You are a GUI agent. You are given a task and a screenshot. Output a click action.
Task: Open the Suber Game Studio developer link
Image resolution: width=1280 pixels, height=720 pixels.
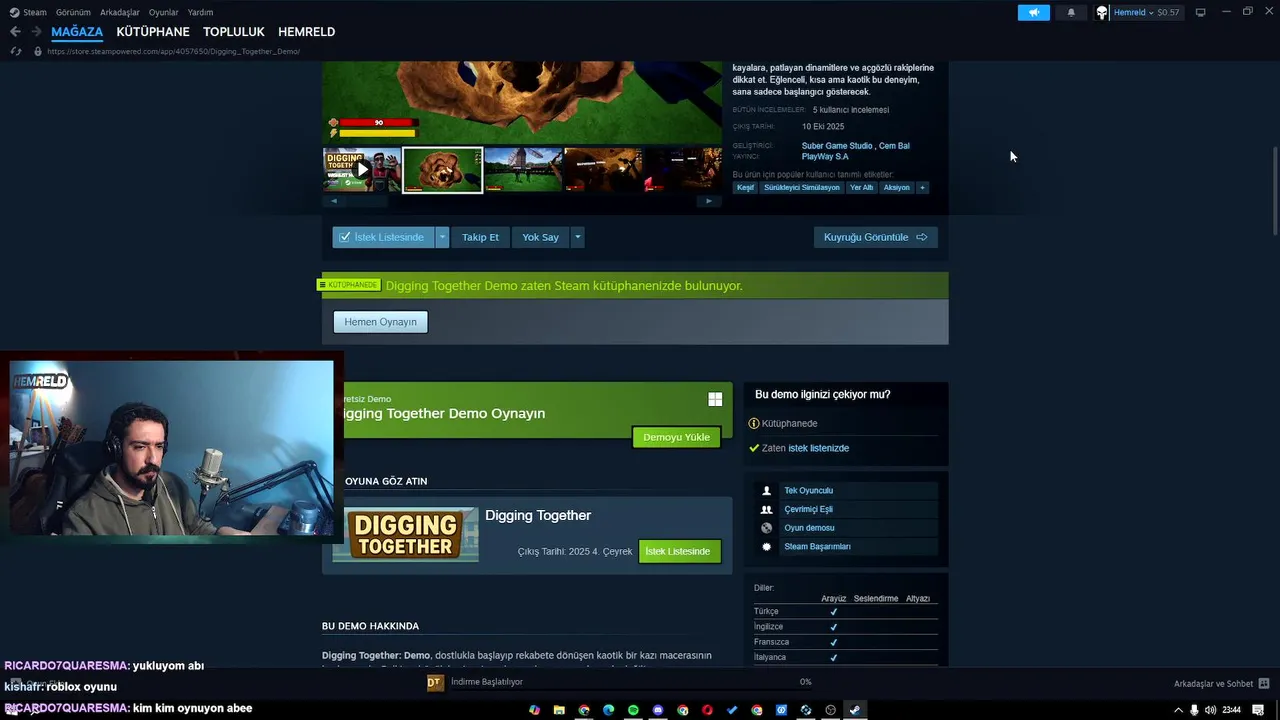click(x=837, y=146)
